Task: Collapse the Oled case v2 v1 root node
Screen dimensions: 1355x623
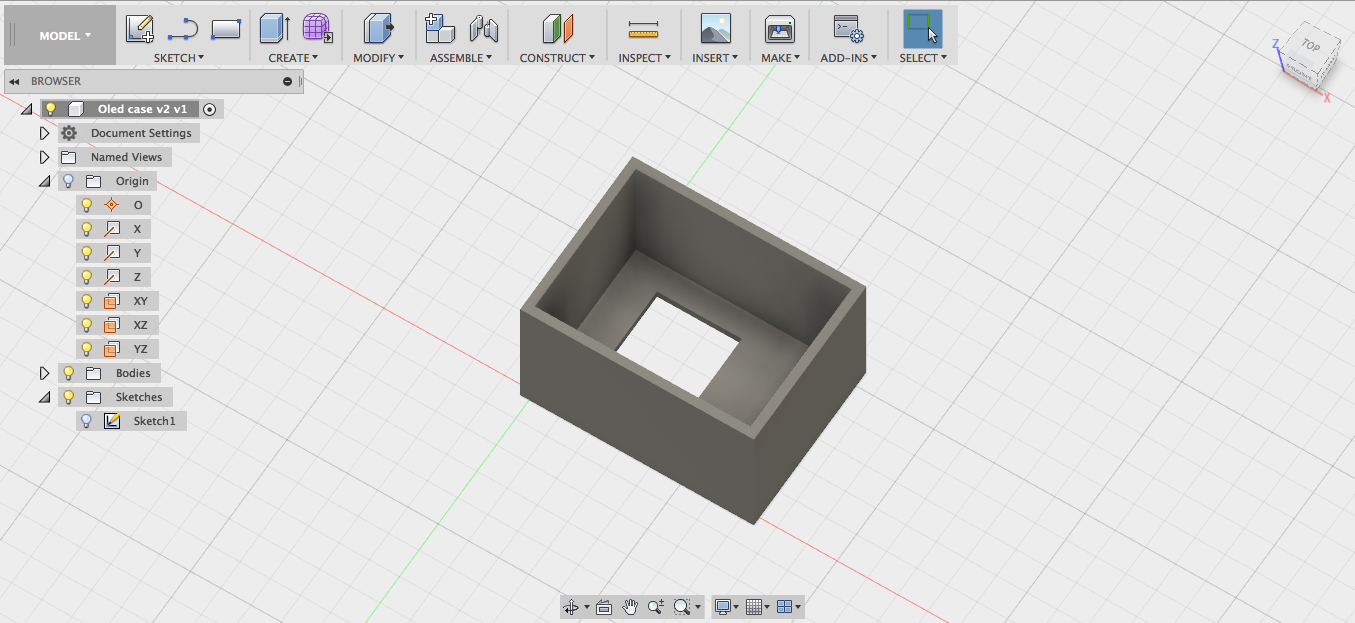Action: (x=26, y=109)
